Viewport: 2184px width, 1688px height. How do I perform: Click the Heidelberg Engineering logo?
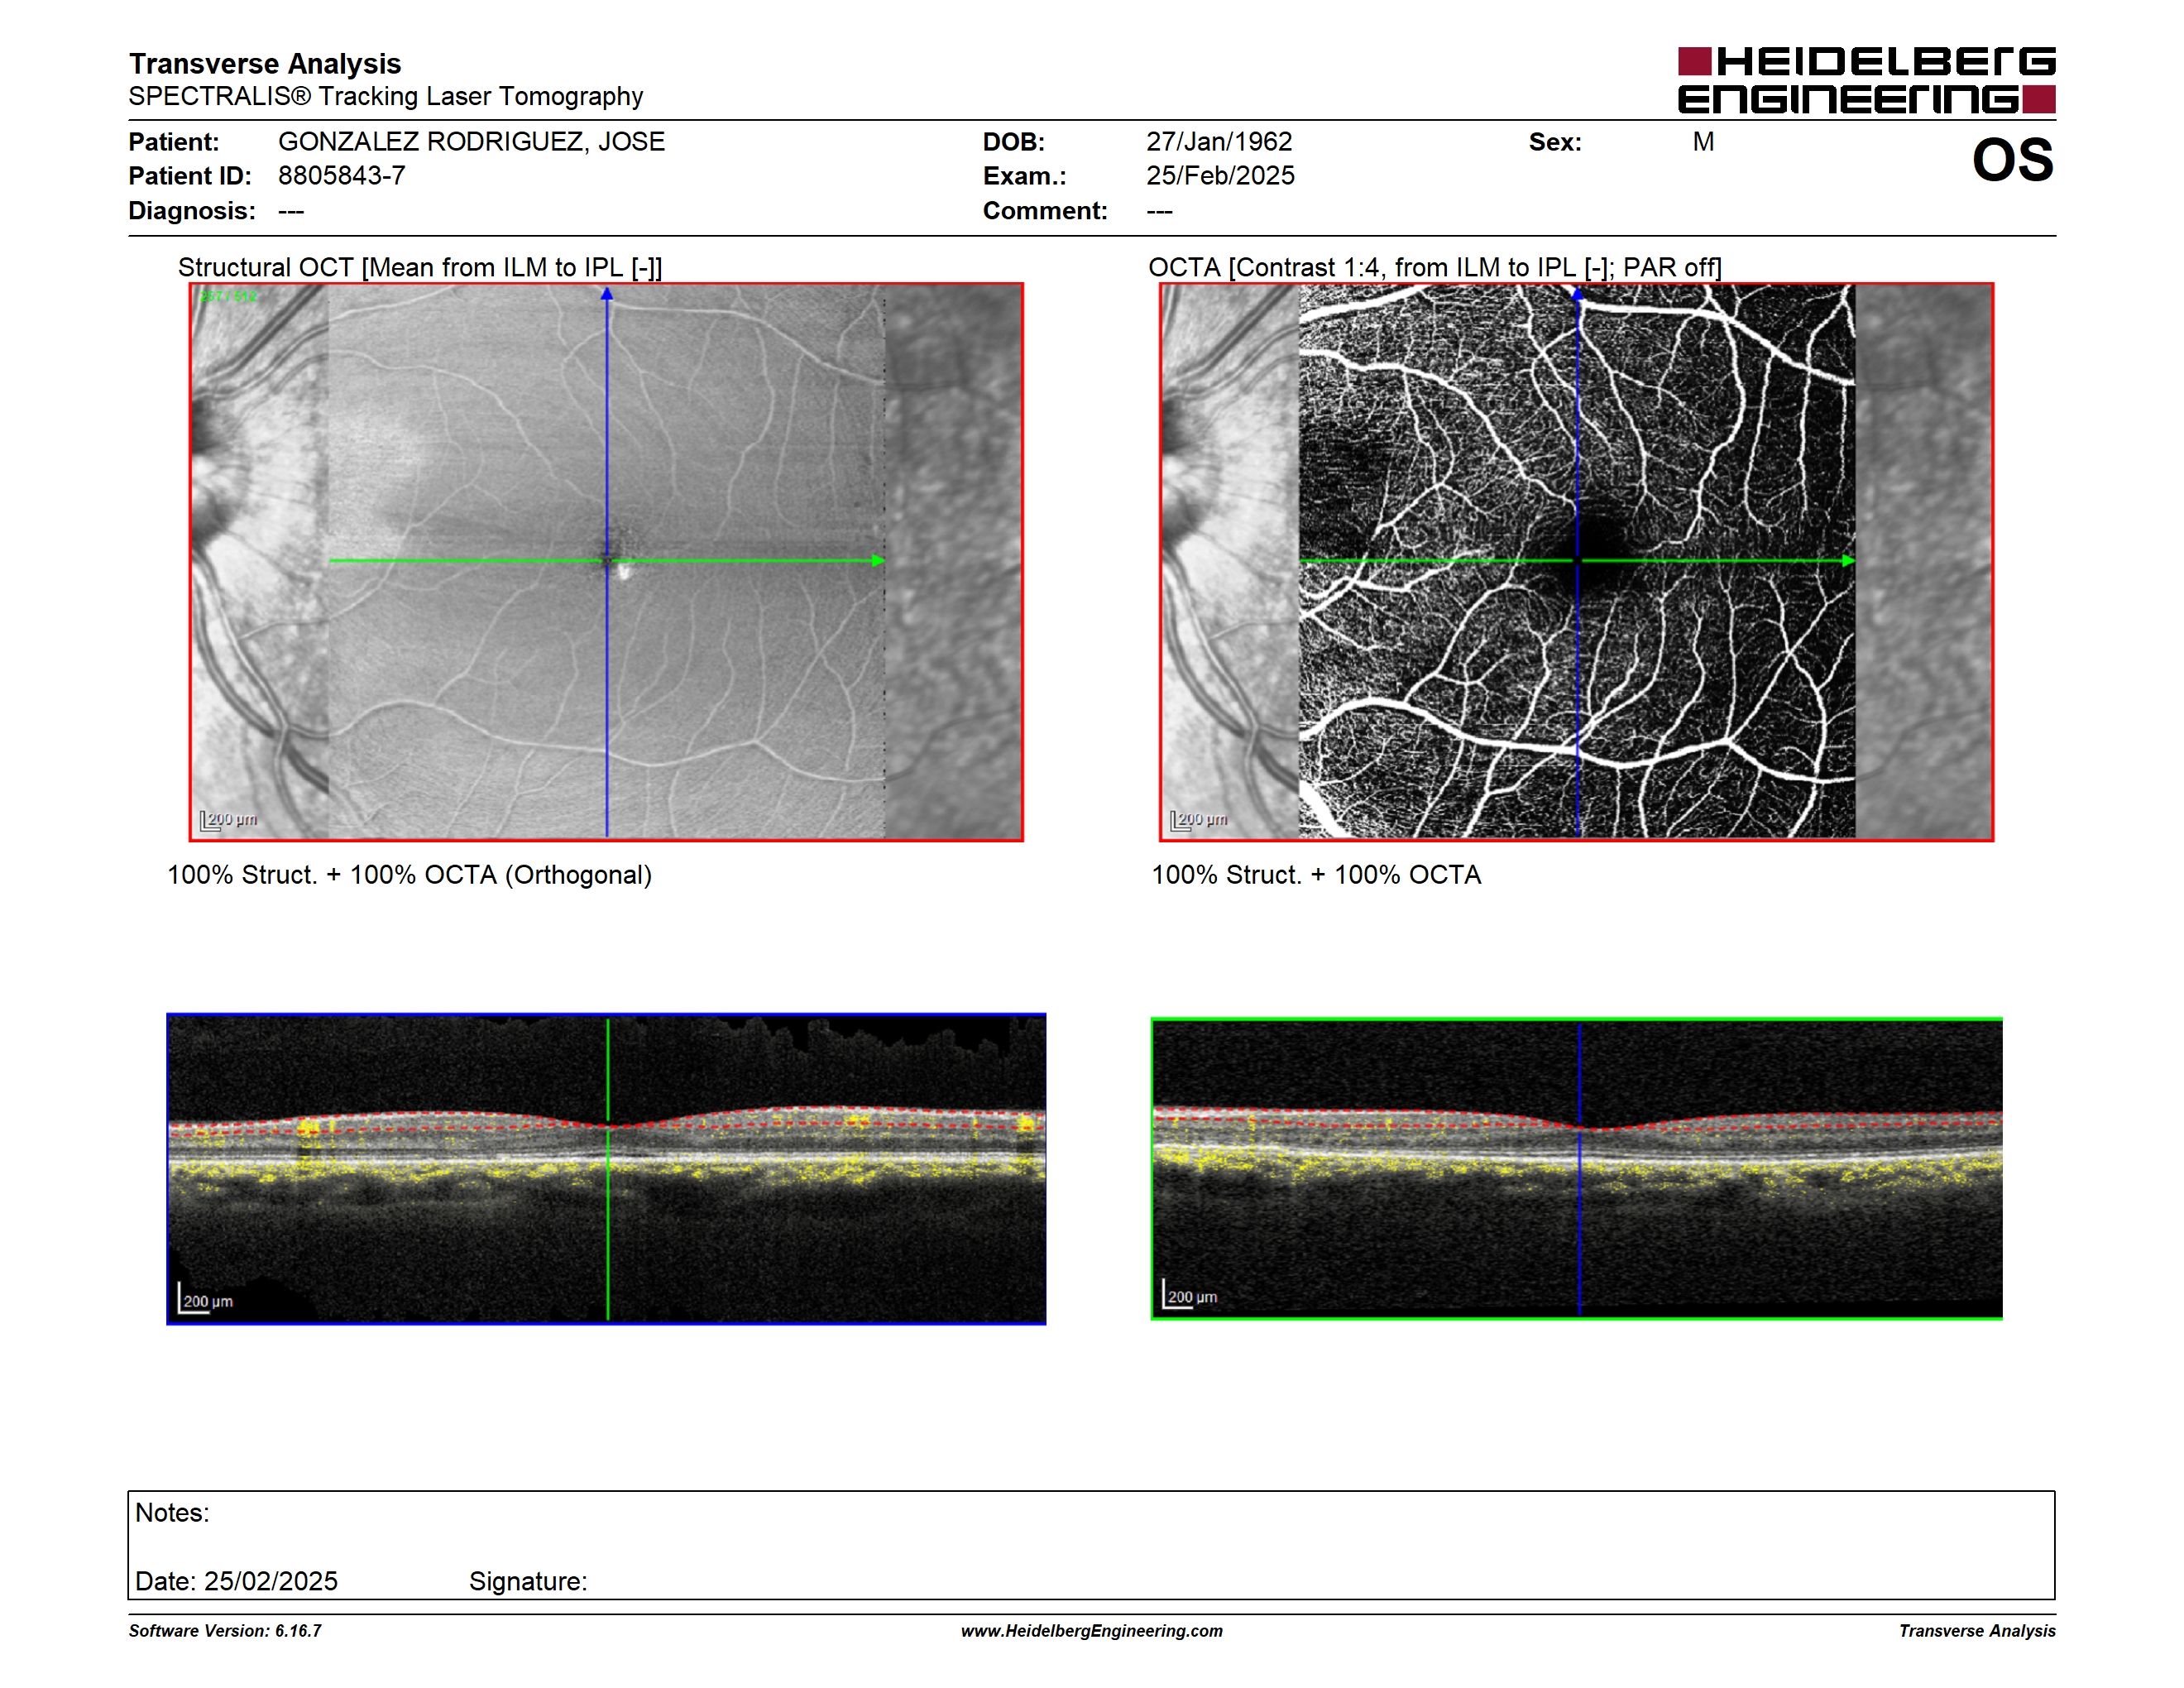click(x=1866, y=80)
